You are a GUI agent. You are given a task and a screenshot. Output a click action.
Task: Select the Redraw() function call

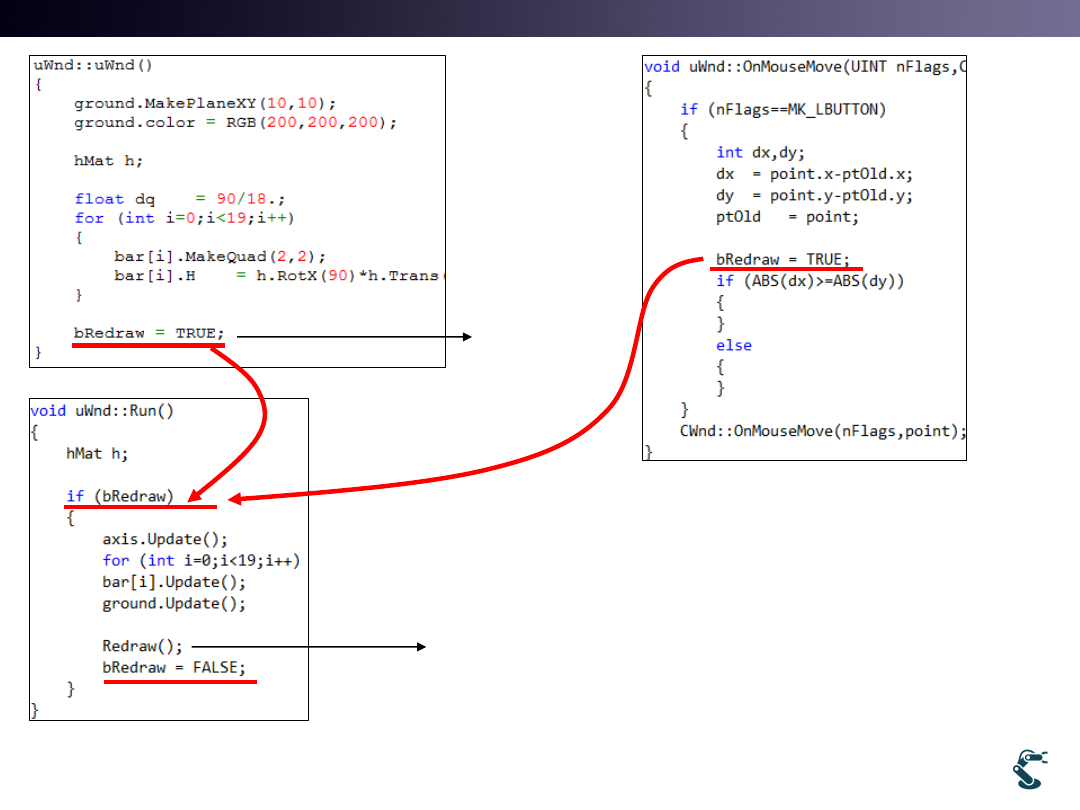[143, 646]
